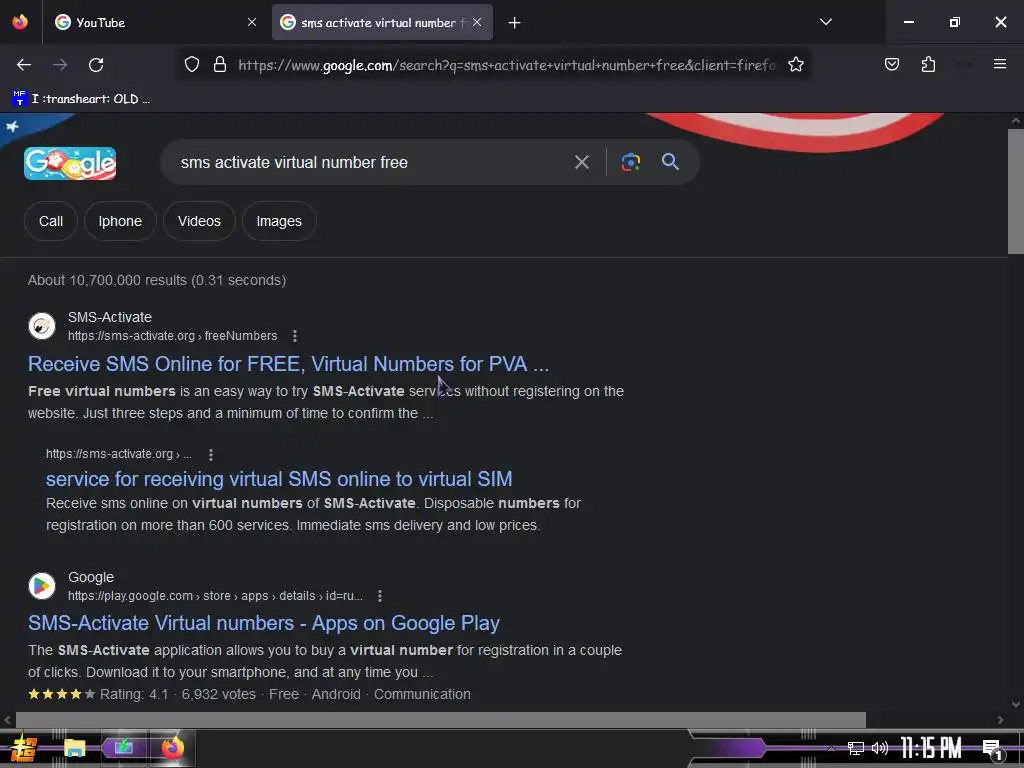Reload the current page
This screenshot has width=1024, height=768.
pyautogui.click(x=96, y=65)
